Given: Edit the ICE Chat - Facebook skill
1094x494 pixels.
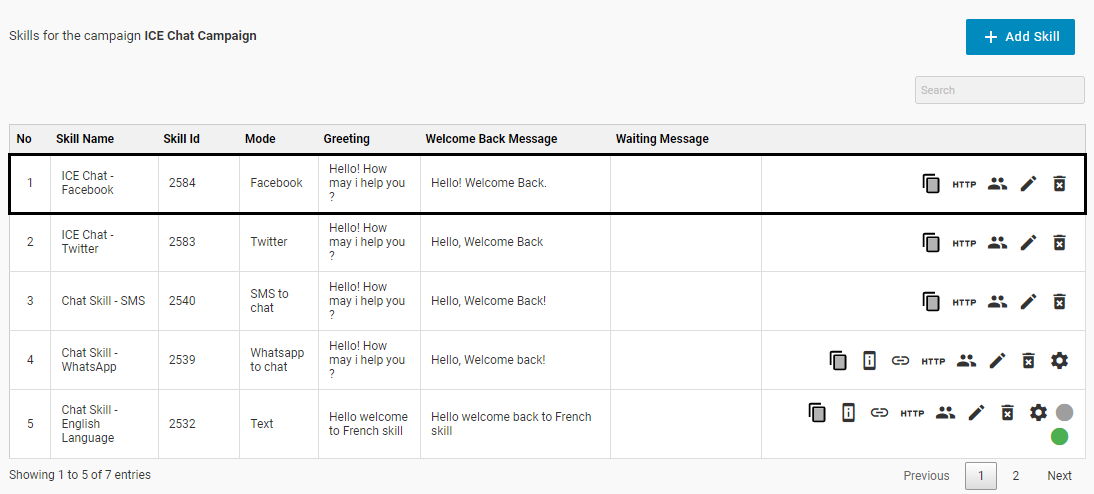Looking at the screenshot, I should (1028, 184).
